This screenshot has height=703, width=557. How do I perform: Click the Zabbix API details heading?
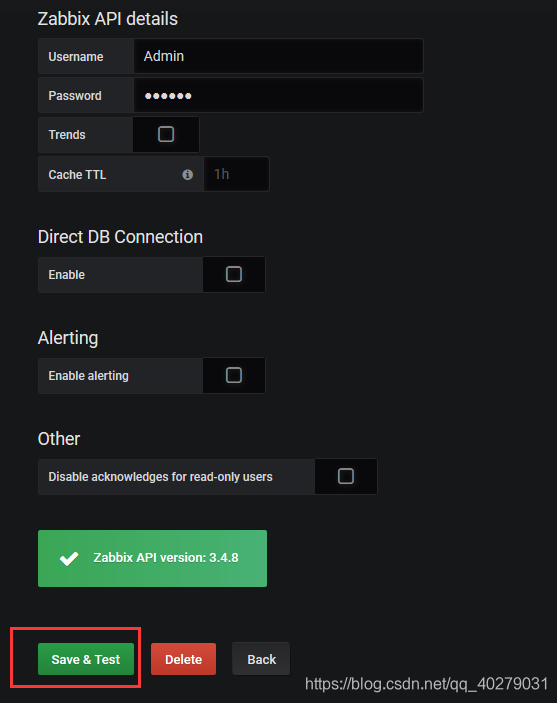108,19
